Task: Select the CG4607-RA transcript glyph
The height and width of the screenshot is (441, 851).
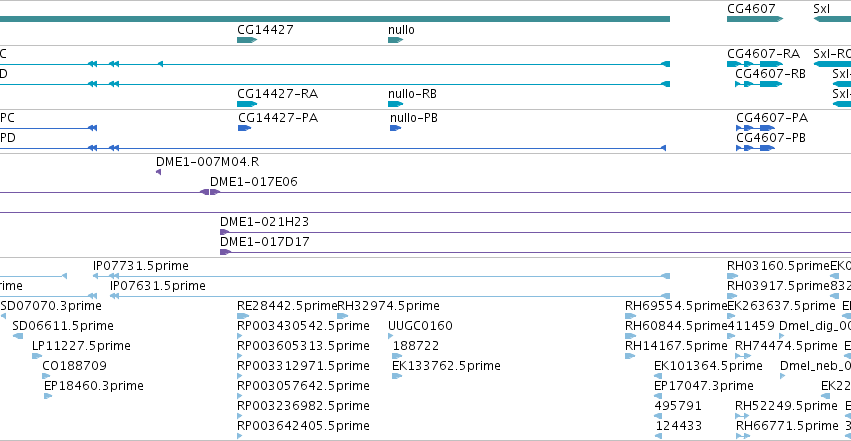Action: (755, 64)
